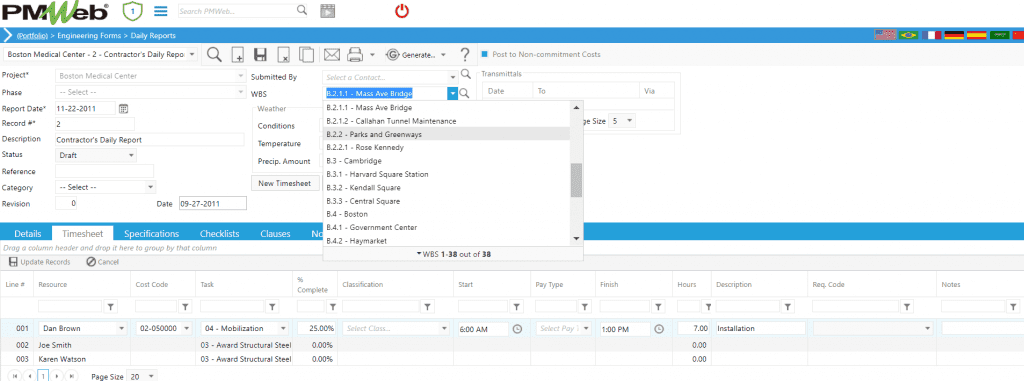The image size is (1024, 381).
Task: Click the Cancel button in timesheet grid
Action: click(x=103, y=262)
